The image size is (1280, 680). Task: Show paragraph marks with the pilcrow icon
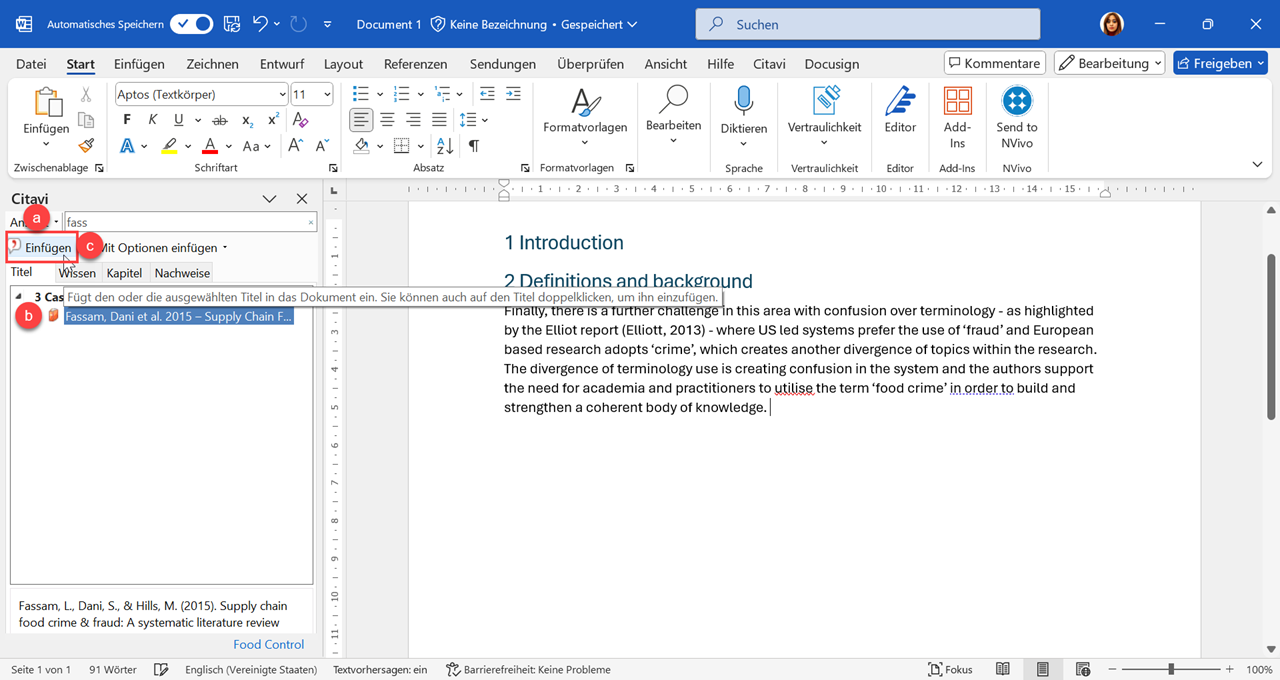click(474, 146)
